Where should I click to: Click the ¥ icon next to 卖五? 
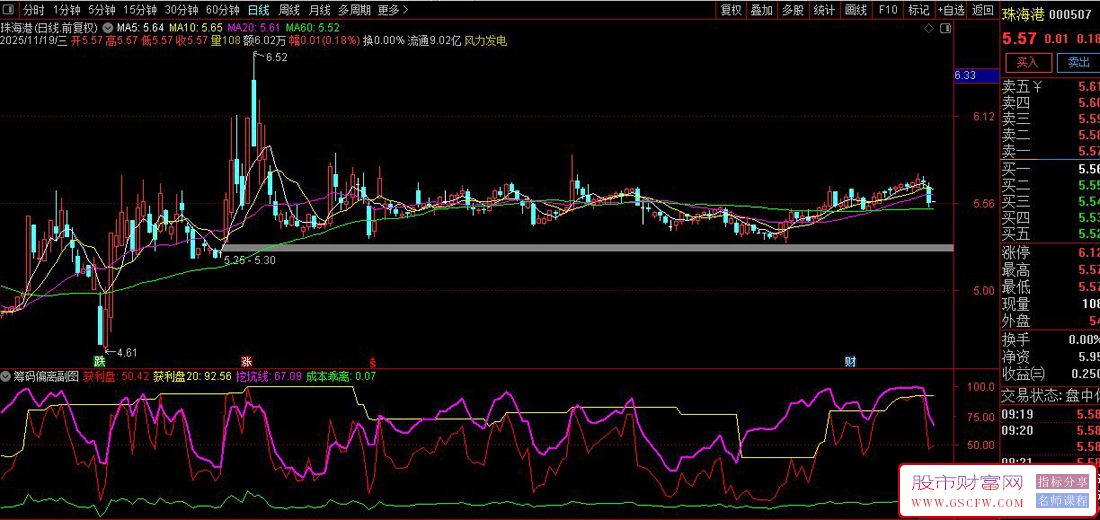tap(1037, 87)
